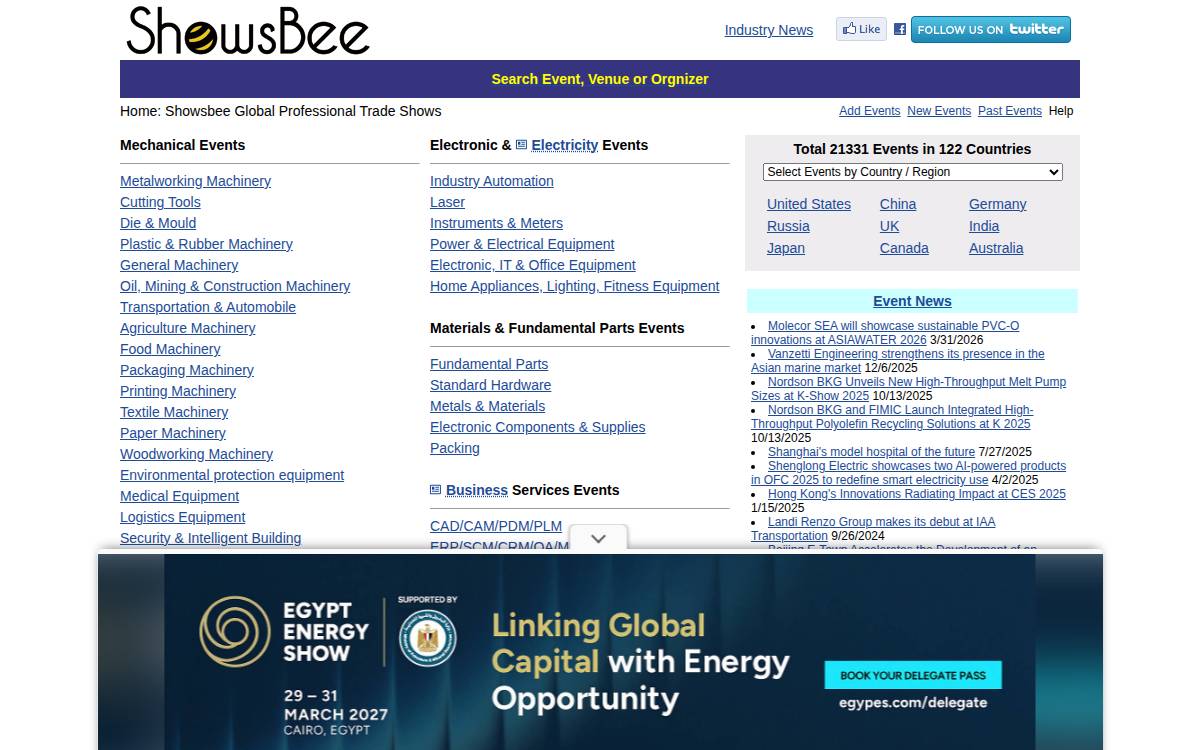This screenshot has height=750, width=1200.
Task: Read Vanzetti Engineering Asian marine market news
Action: pyautogui.click(x=897, y=361)
